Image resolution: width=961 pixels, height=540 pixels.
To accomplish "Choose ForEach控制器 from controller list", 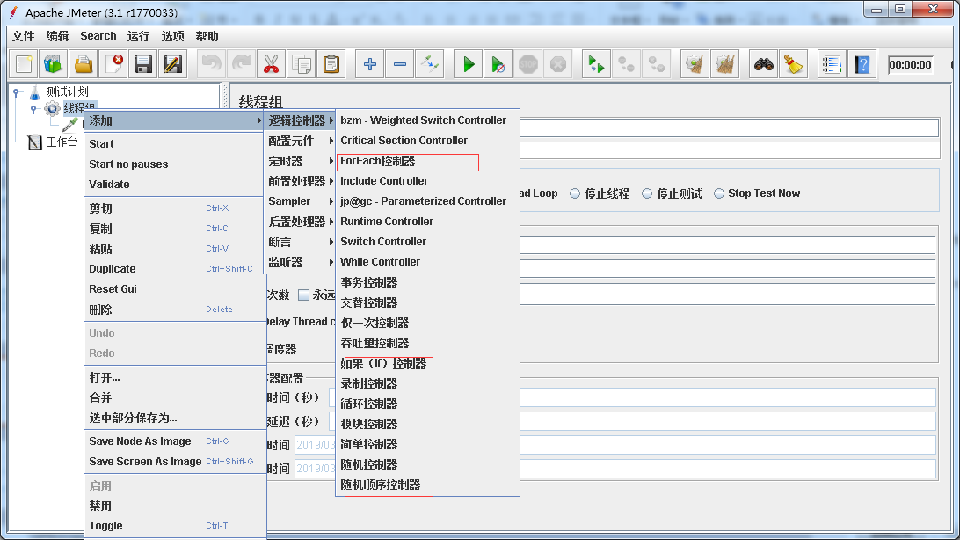I will (428, 161).
